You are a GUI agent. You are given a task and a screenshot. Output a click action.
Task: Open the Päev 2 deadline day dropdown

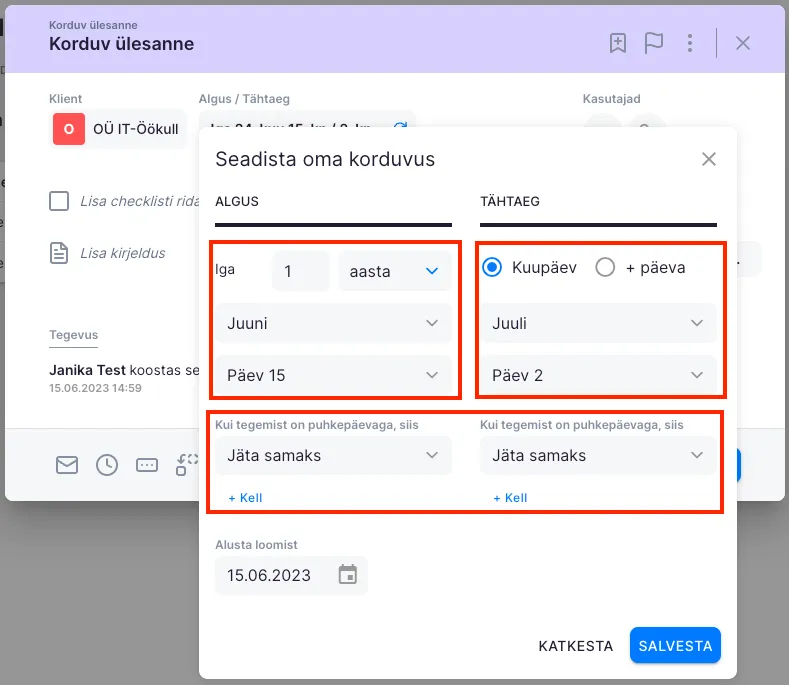pos(598,375)
